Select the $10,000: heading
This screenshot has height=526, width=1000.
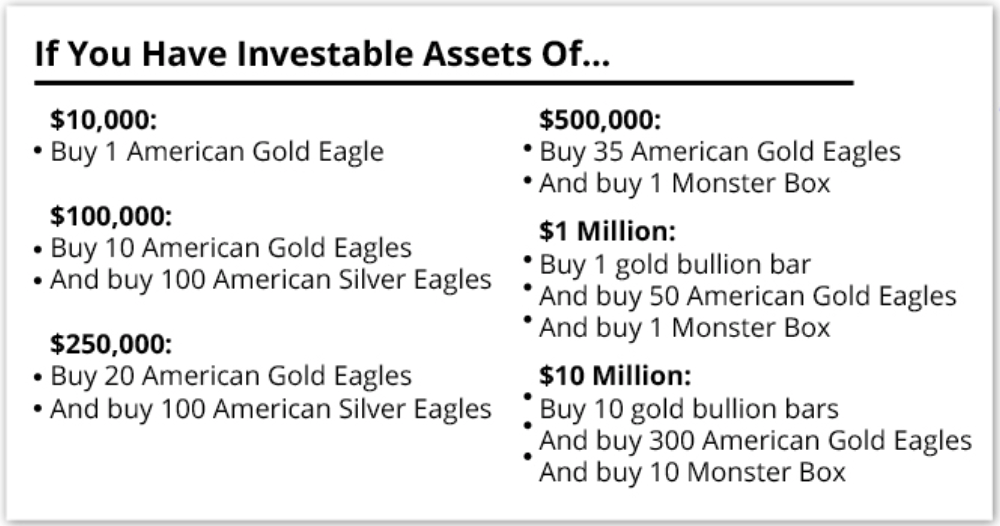(103, 119)
